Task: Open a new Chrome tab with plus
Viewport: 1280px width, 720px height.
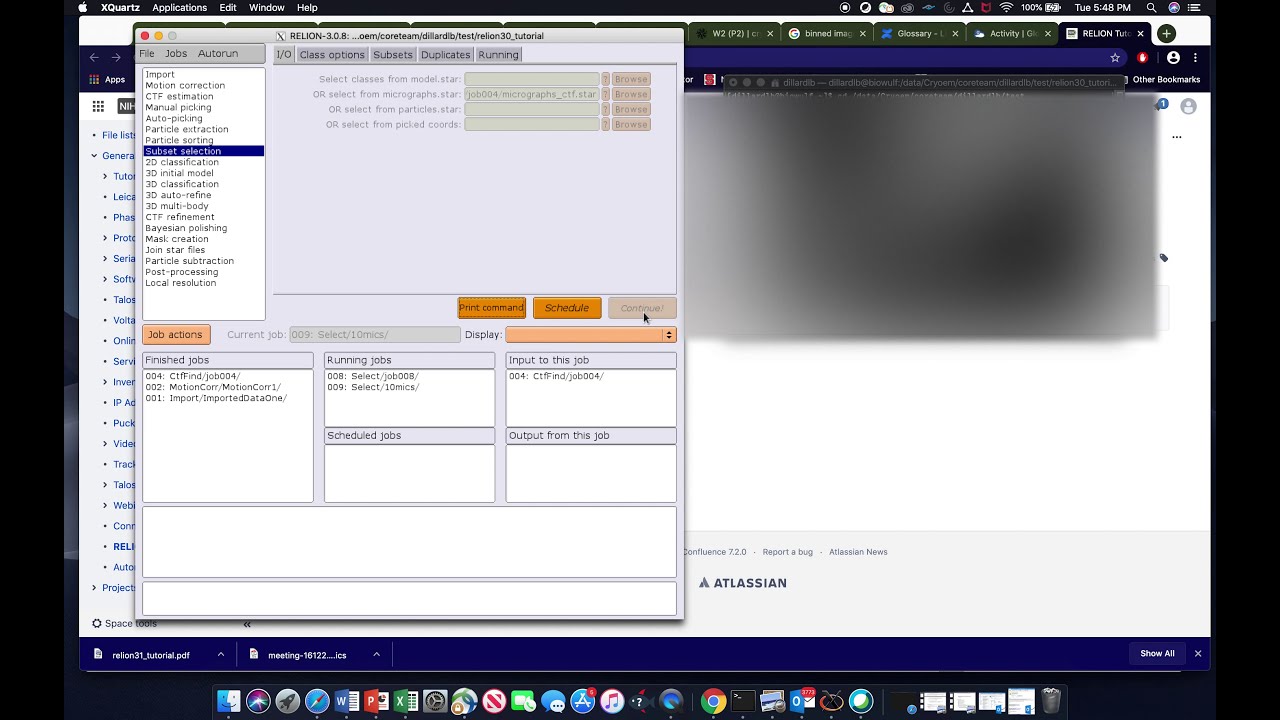Action: point(1166,33)
